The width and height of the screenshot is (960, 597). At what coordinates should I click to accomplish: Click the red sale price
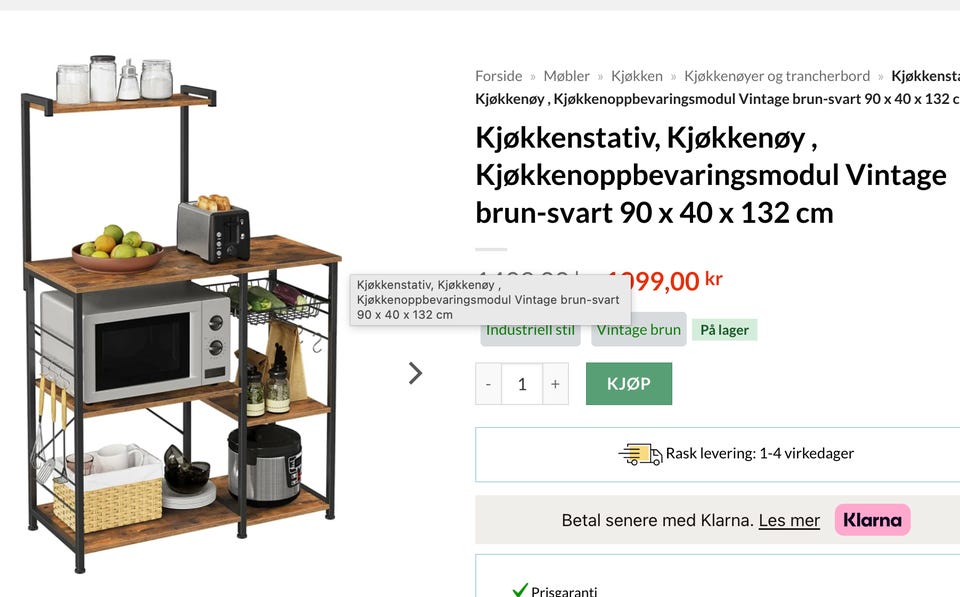[x=665, y=281]
